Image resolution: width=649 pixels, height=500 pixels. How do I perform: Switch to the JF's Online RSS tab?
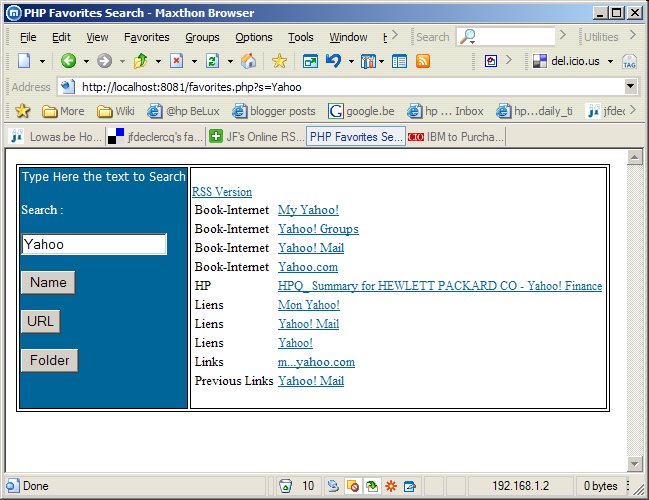257,136
